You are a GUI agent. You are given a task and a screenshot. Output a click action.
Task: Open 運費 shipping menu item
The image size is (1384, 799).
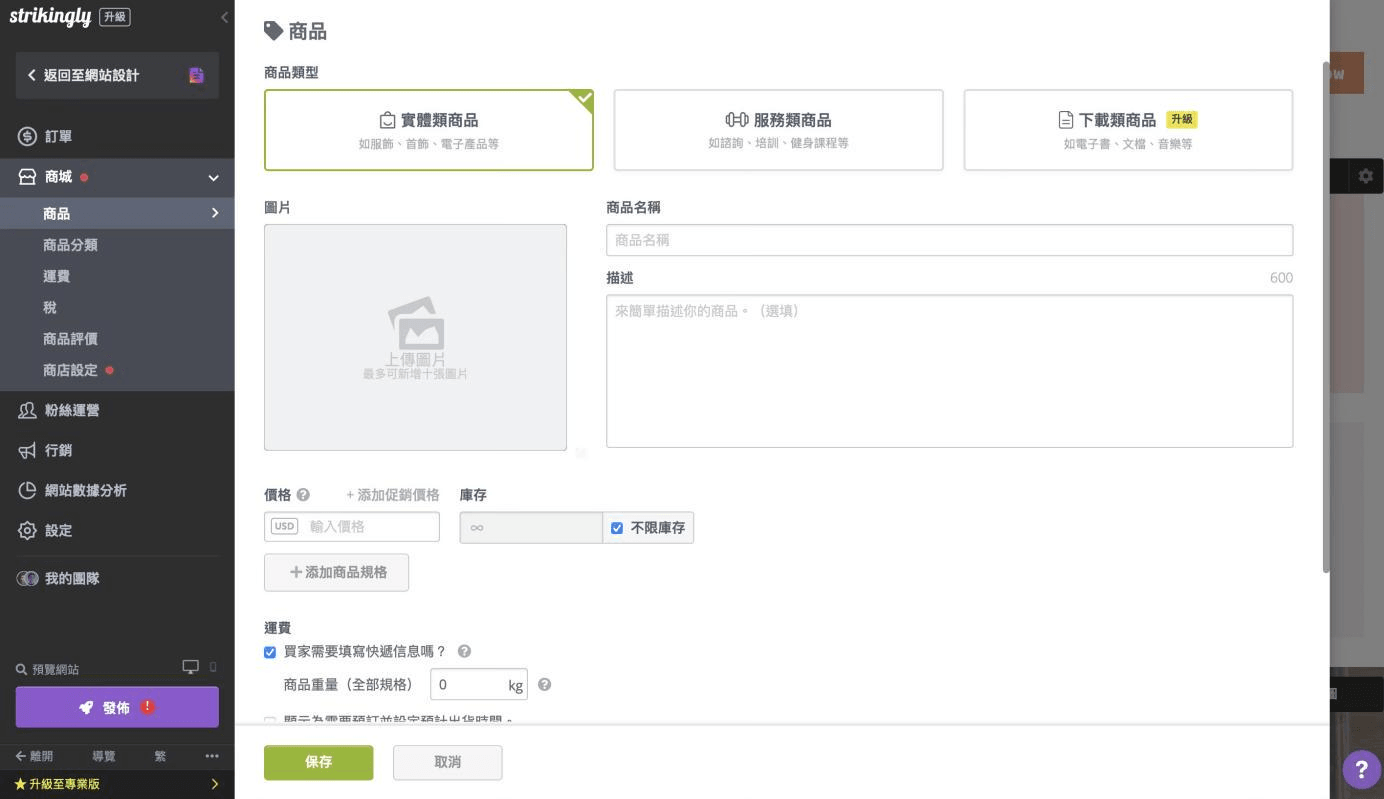click(57, 276)
